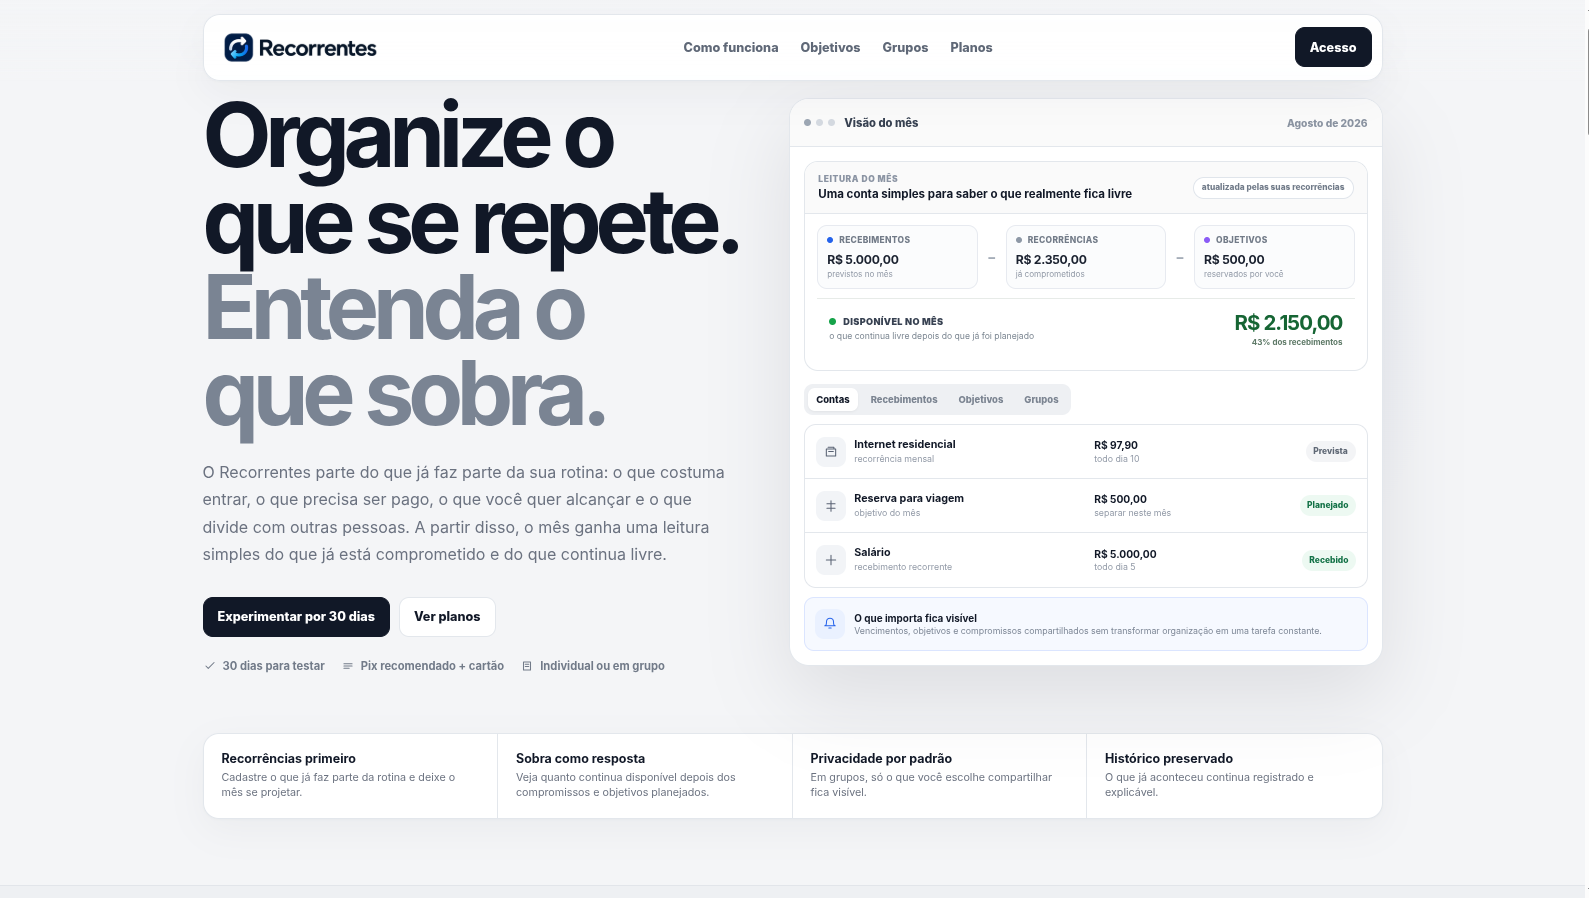Click the Planejado status badge
Image resolution: width=1589 pixels, height=898 pixels.
tap(1327, 505)
